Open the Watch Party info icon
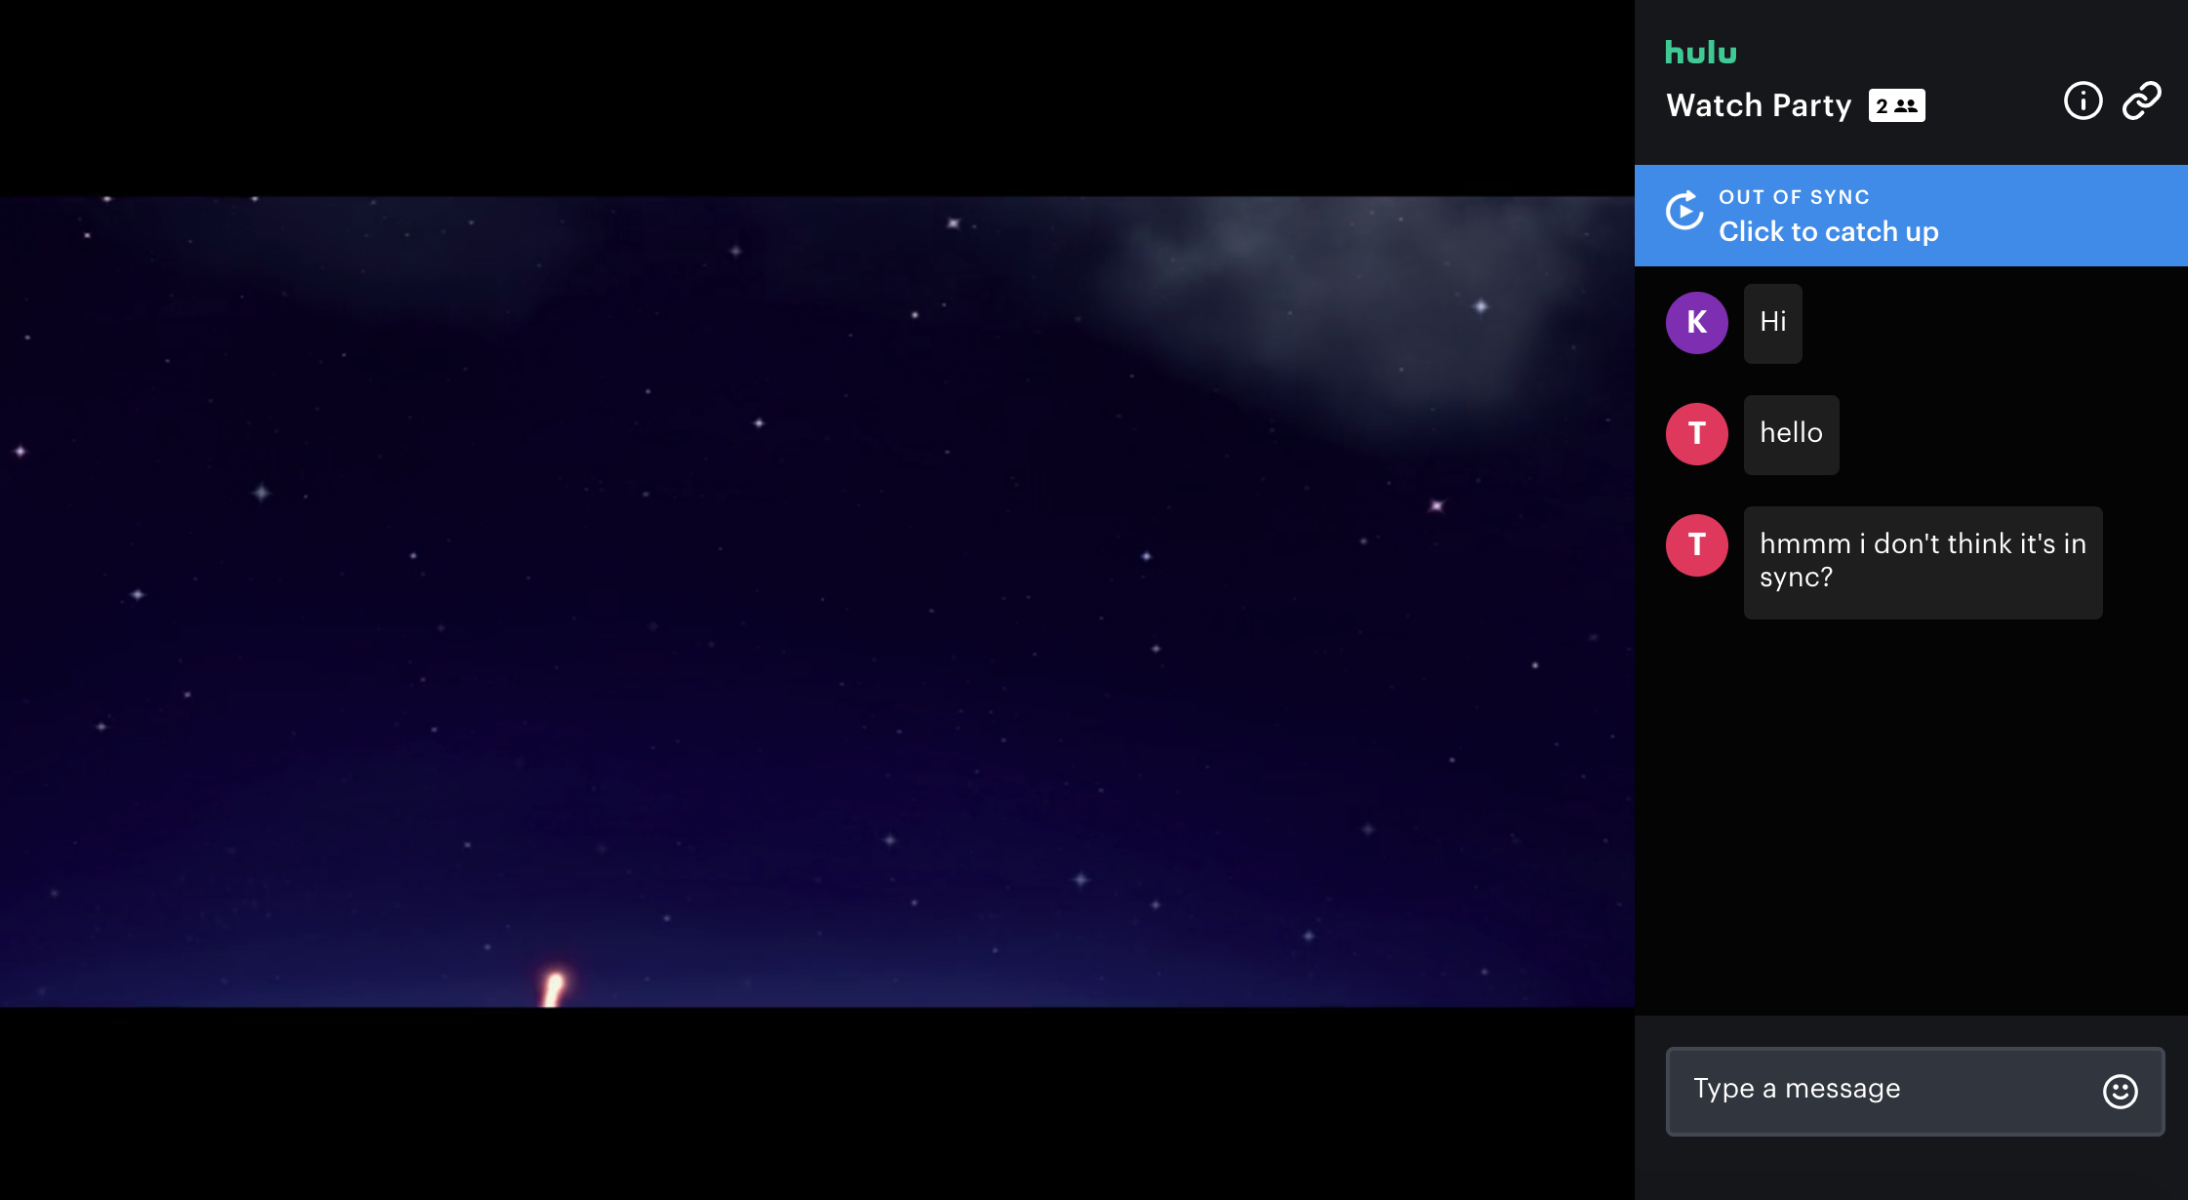Viewport: 2188px width, 1200px height. 2082,101
